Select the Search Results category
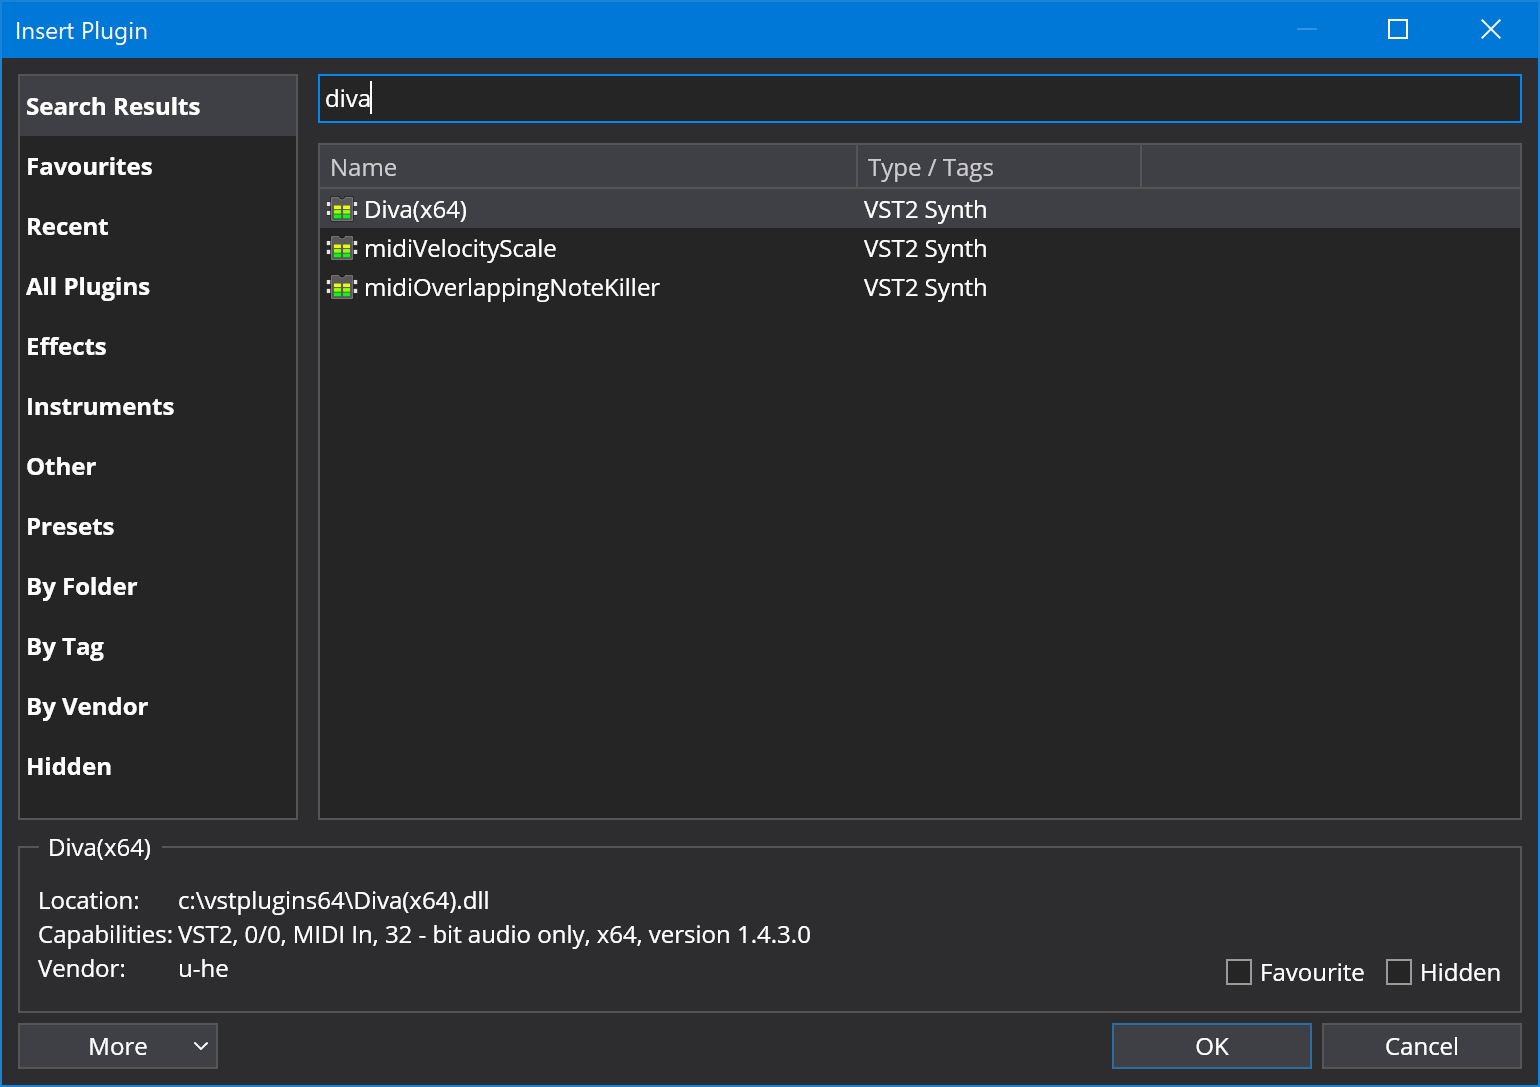 pos(158,106)
